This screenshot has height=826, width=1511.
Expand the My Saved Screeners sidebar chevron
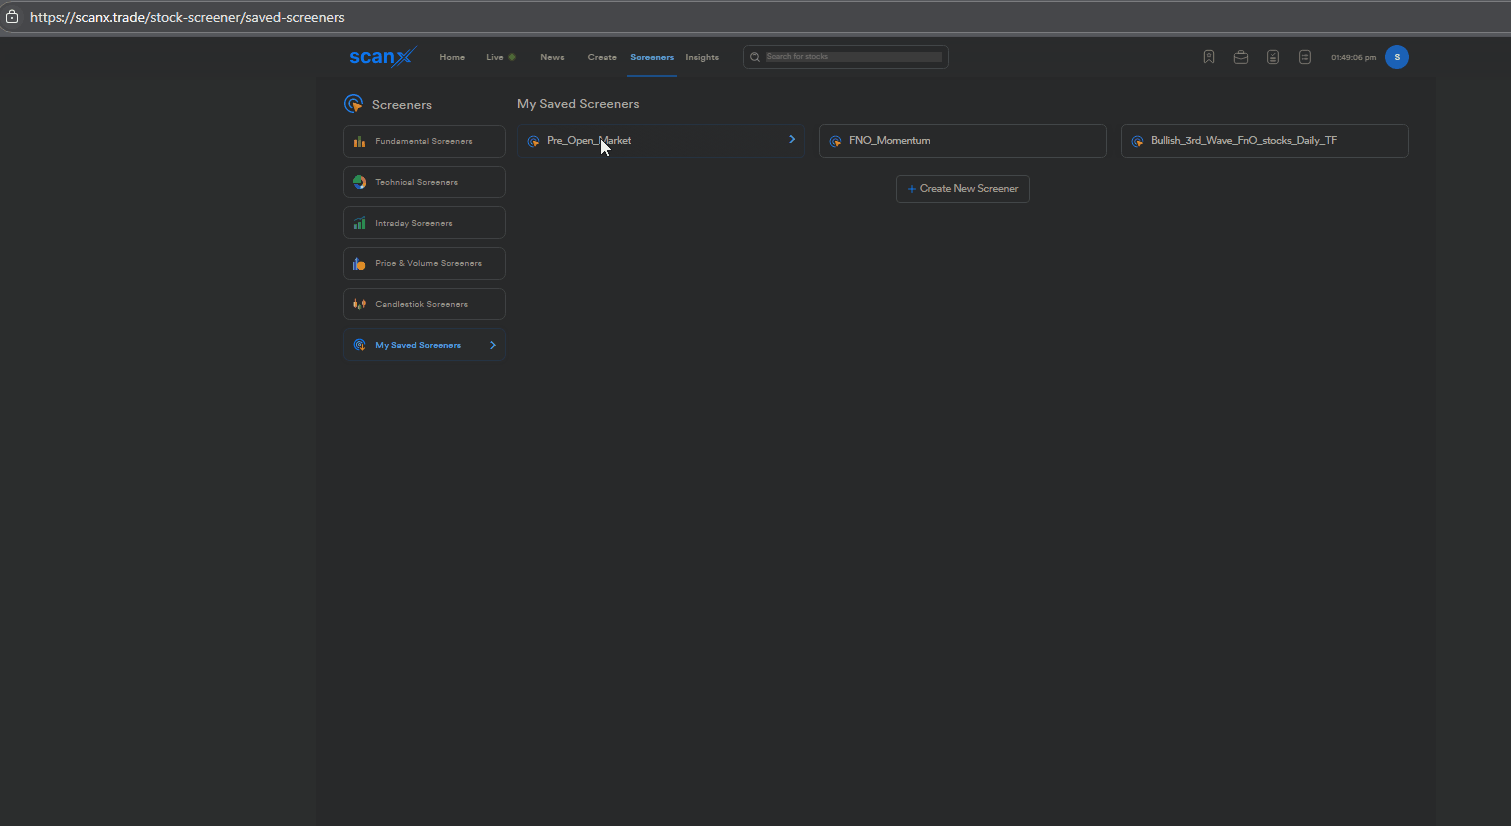coord(493,345)
